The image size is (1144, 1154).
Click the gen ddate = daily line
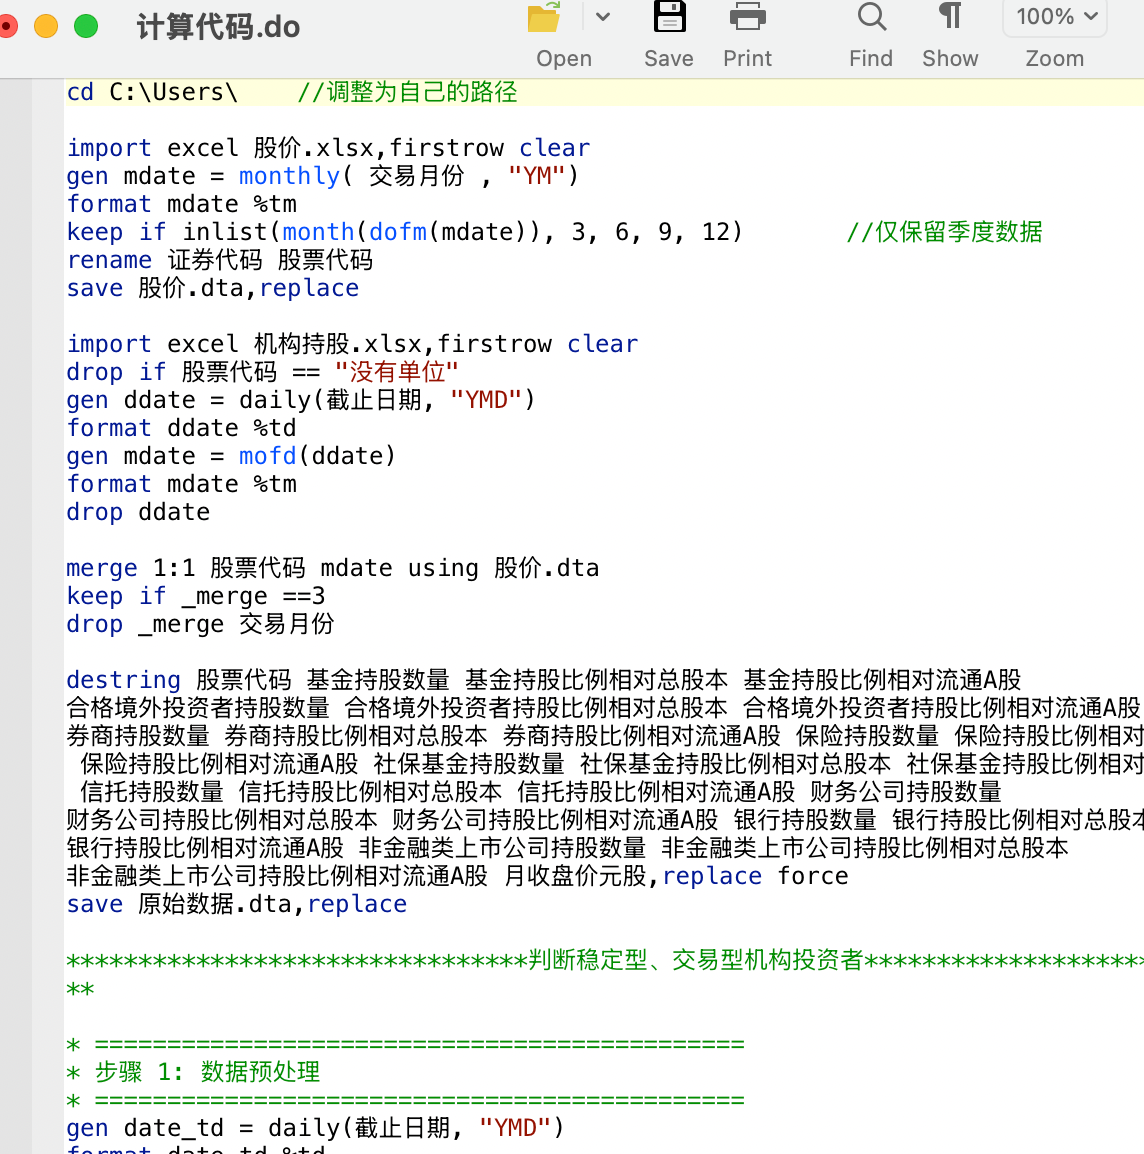(x=301, y=400)
